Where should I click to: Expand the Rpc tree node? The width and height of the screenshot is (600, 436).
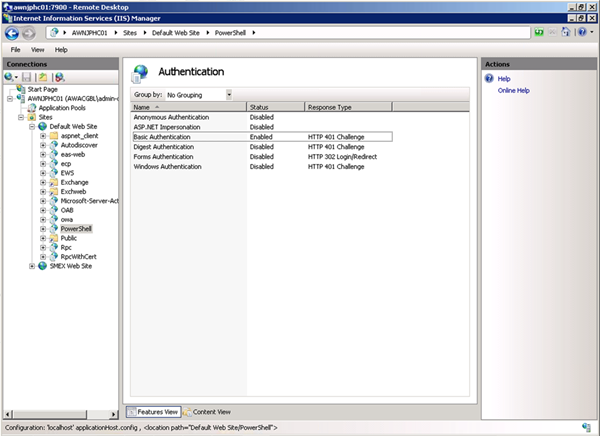[43, 247]
